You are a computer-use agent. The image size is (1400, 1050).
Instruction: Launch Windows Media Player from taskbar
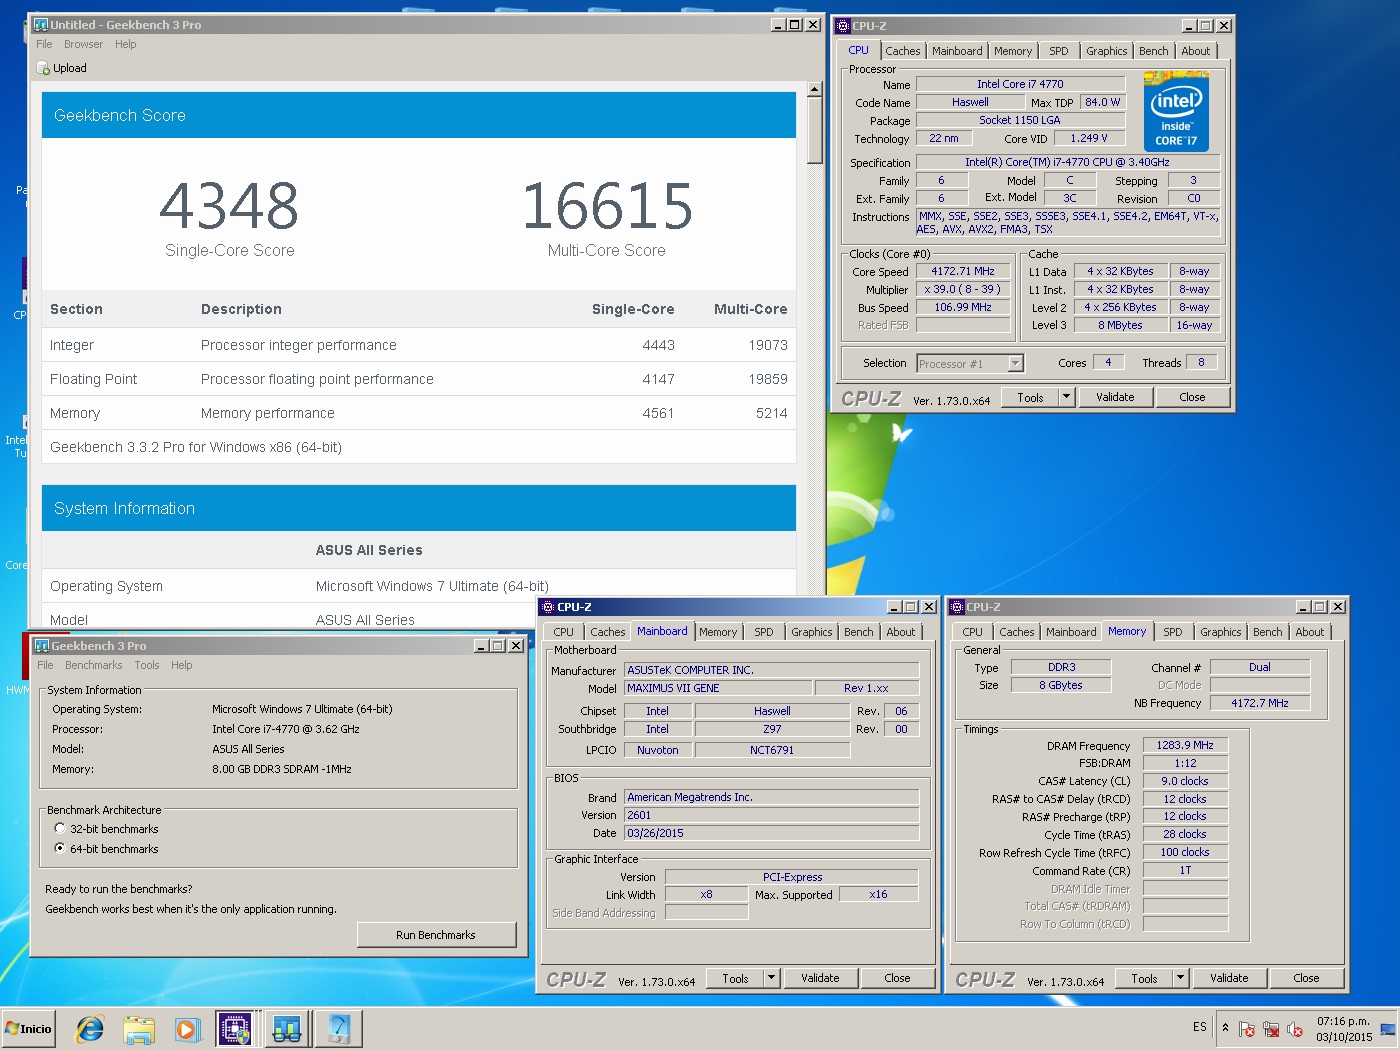pos(187,1028)
